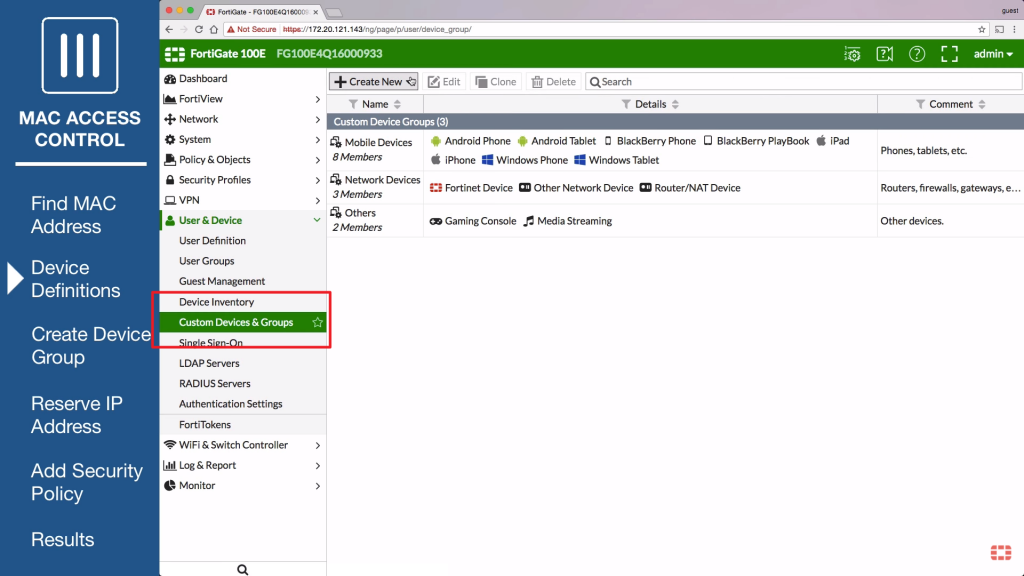
Task: Click Android Phone device entry
Action: pos(470,141)
